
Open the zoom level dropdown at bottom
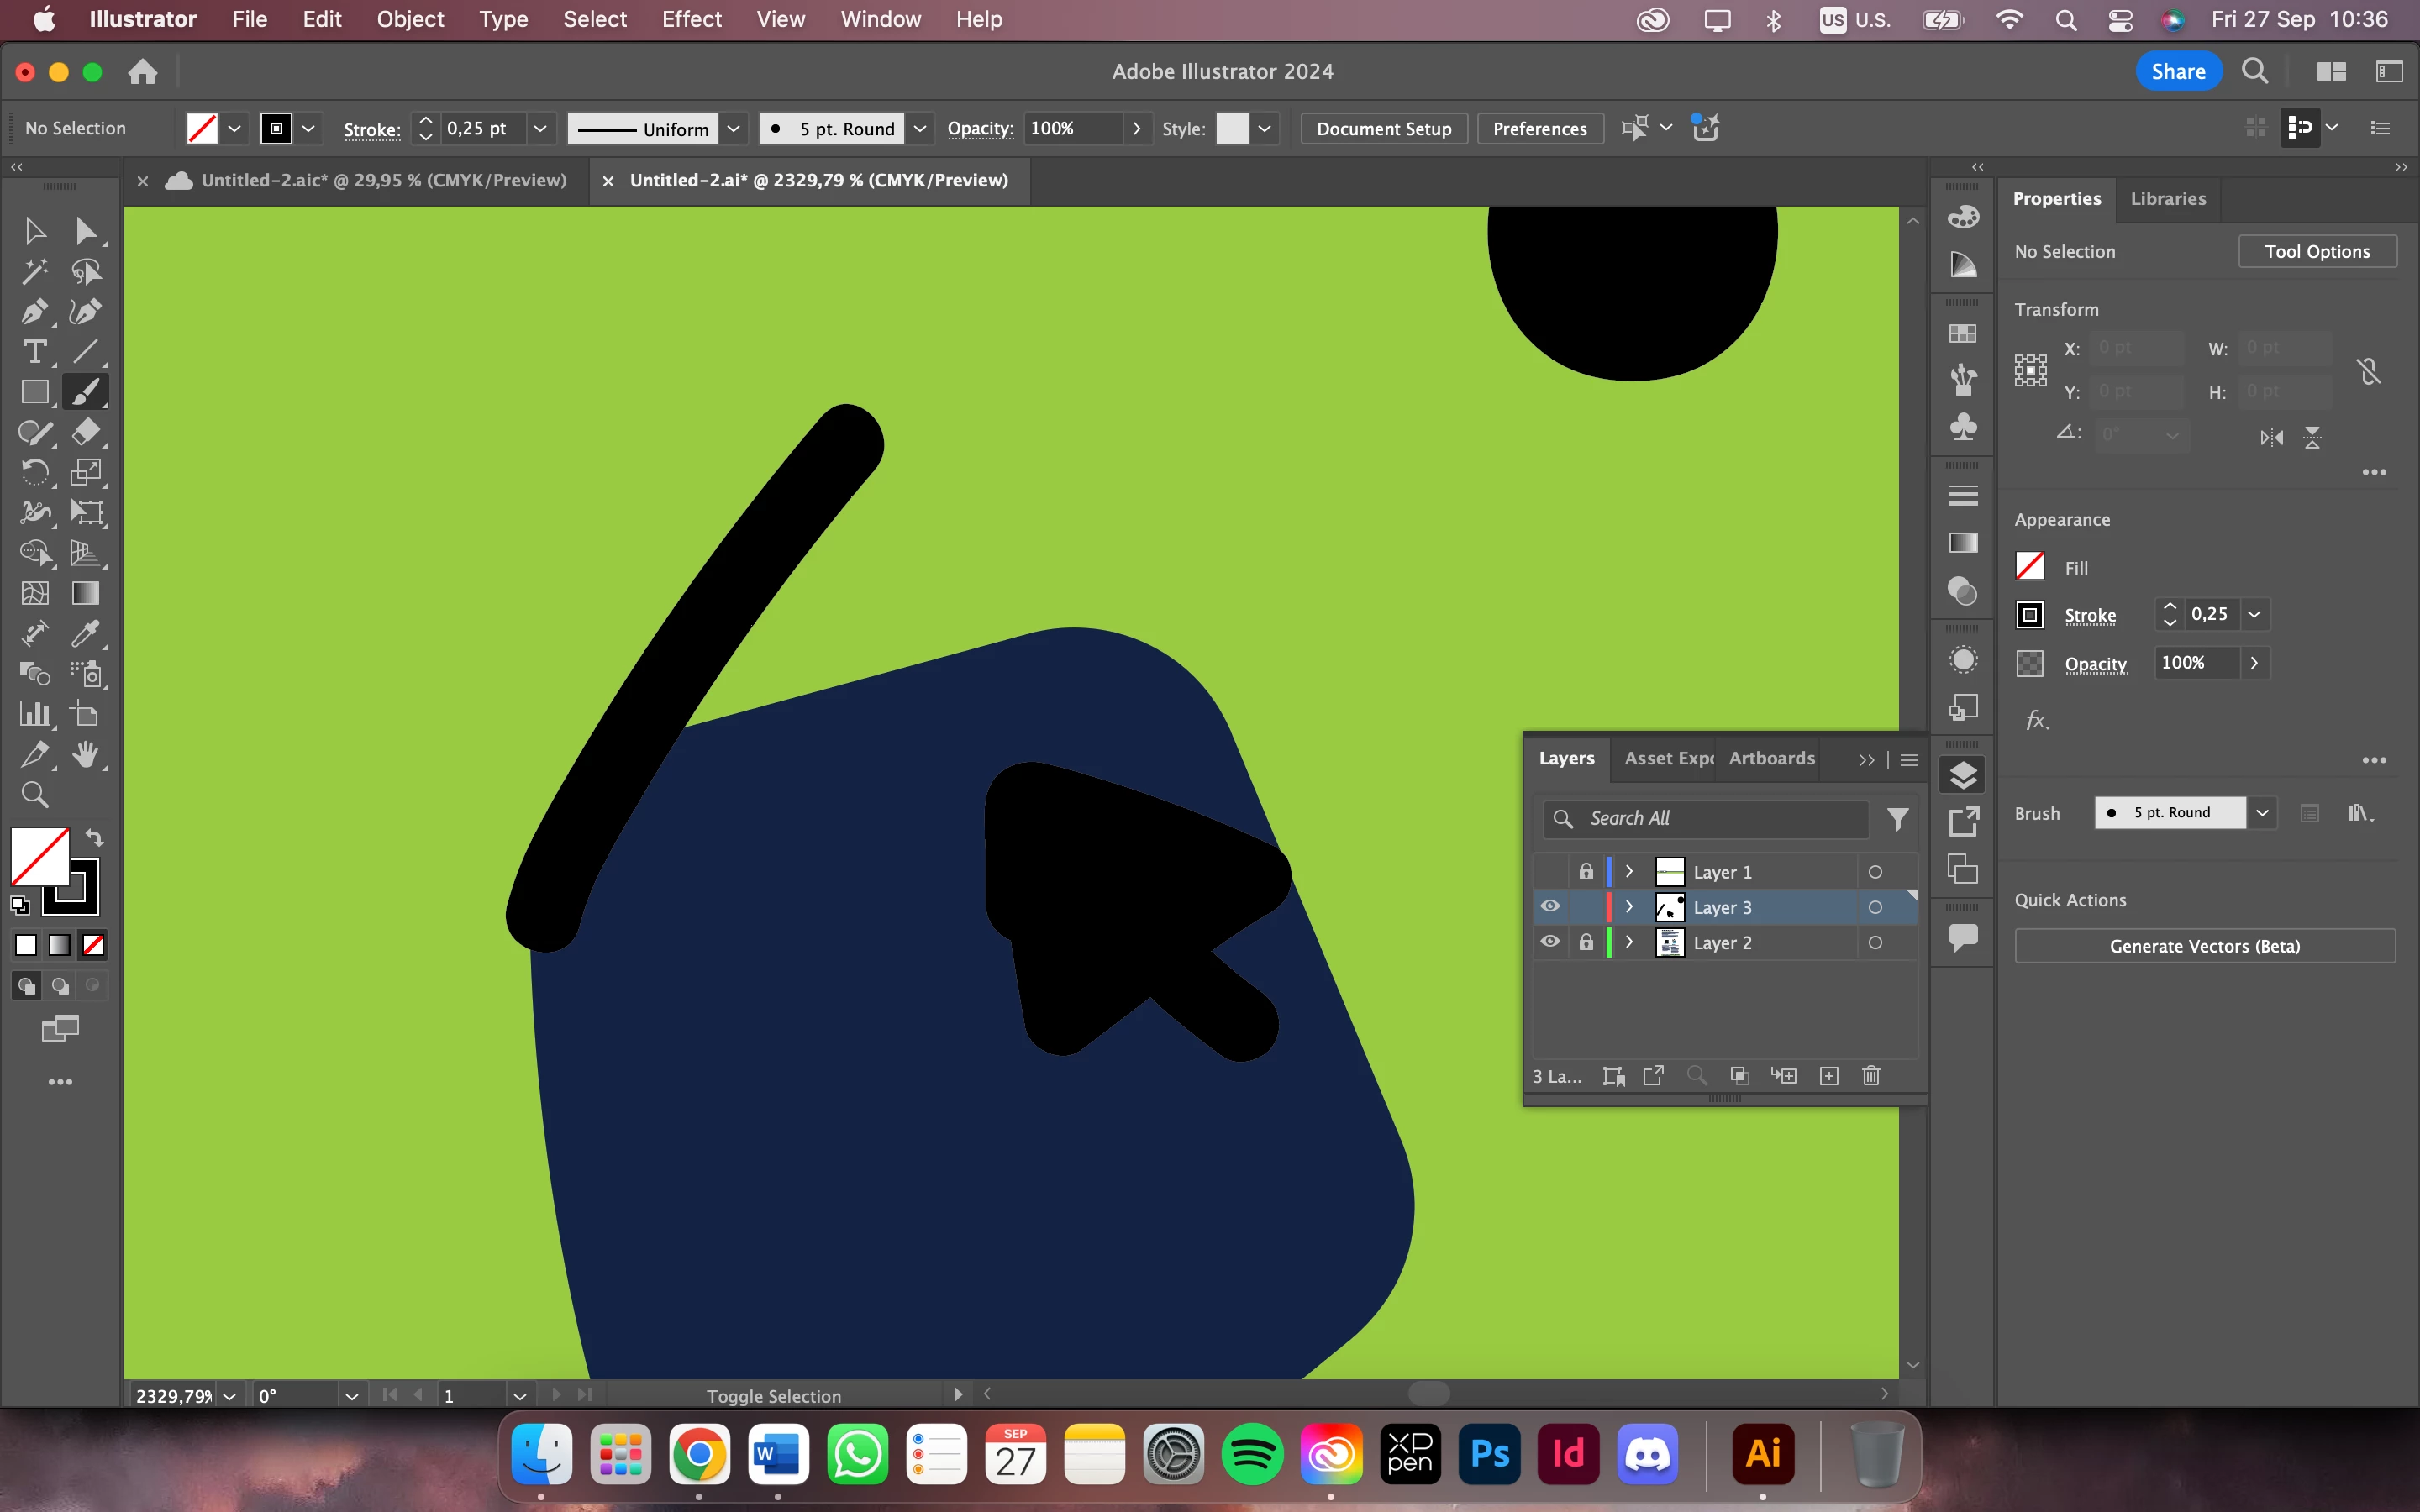click(230, 1396)
